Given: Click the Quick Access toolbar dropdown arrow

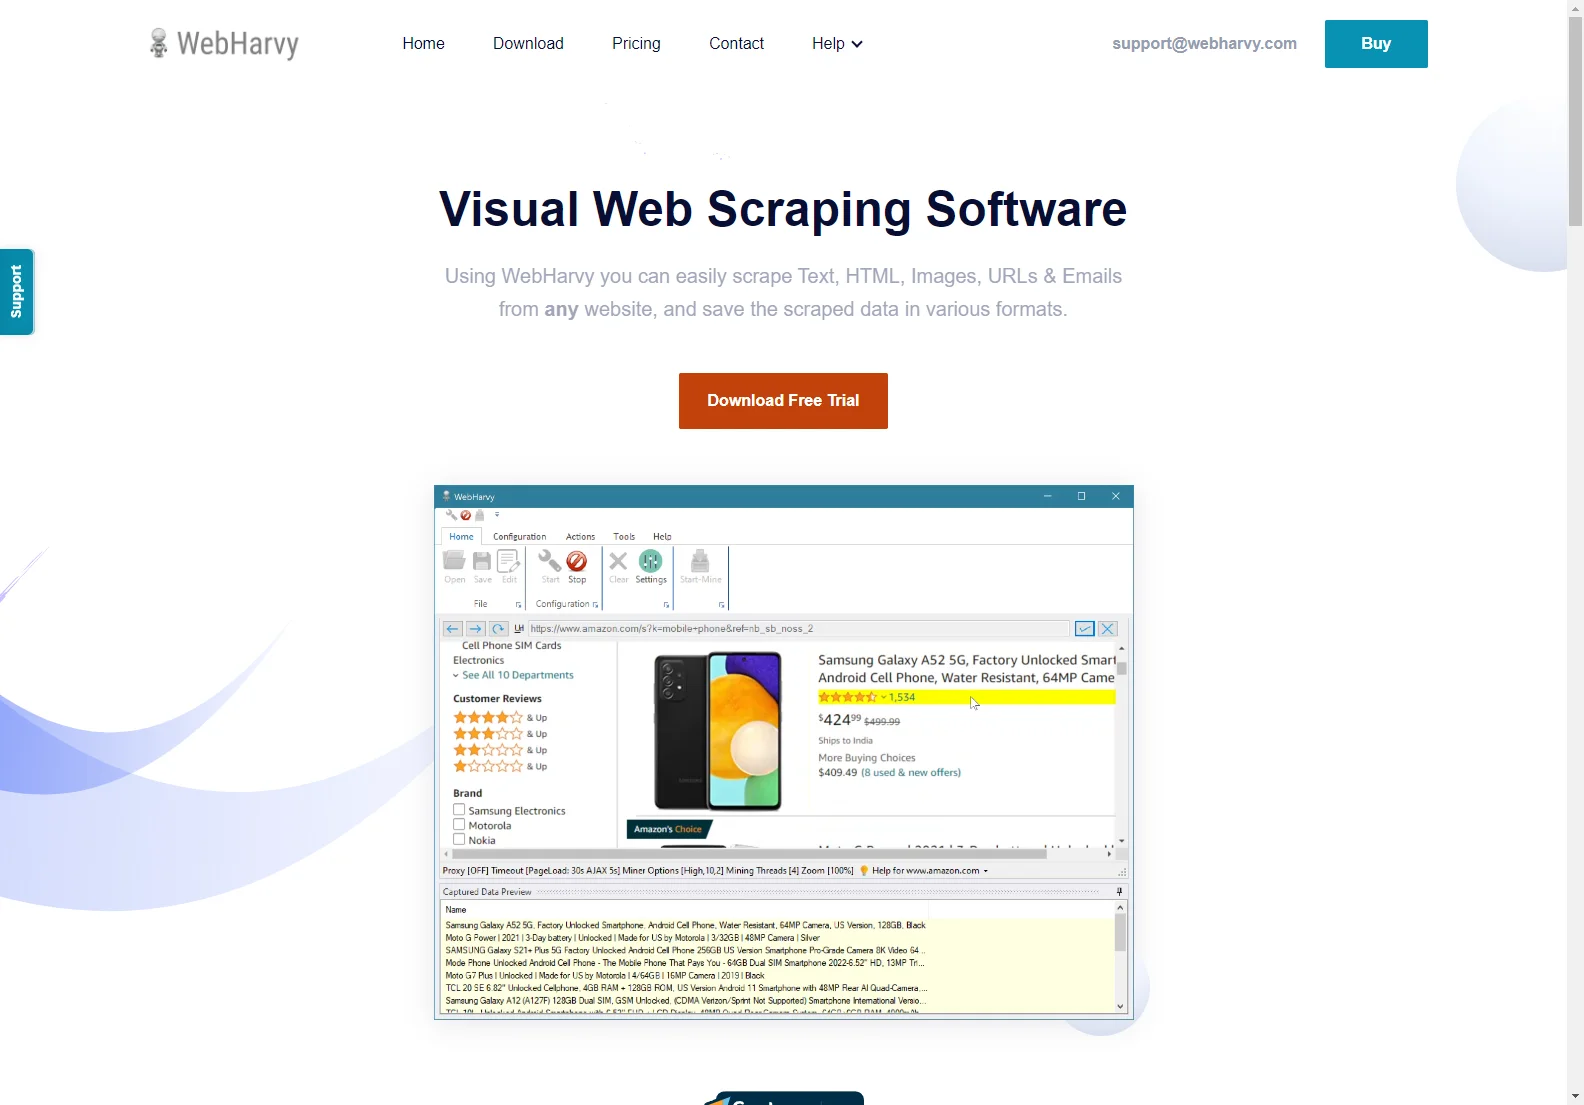Looking at the screenshot, I should pyautogui.click(x=497, y=515).
